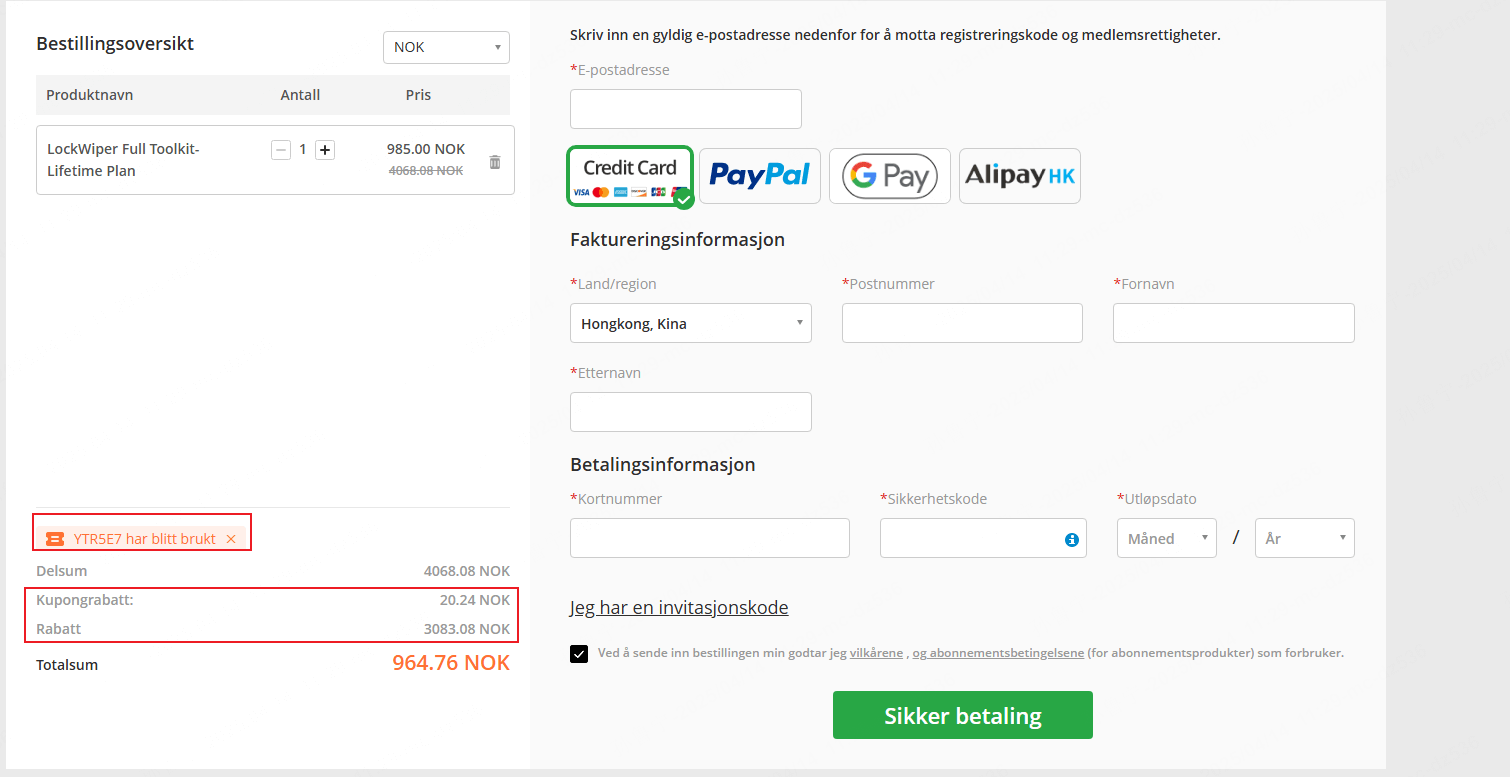This screenshot has height=777, width=1510.
Task: Click the Sikker betaling button
Action: pyautogui.click(x=963, y=715)
